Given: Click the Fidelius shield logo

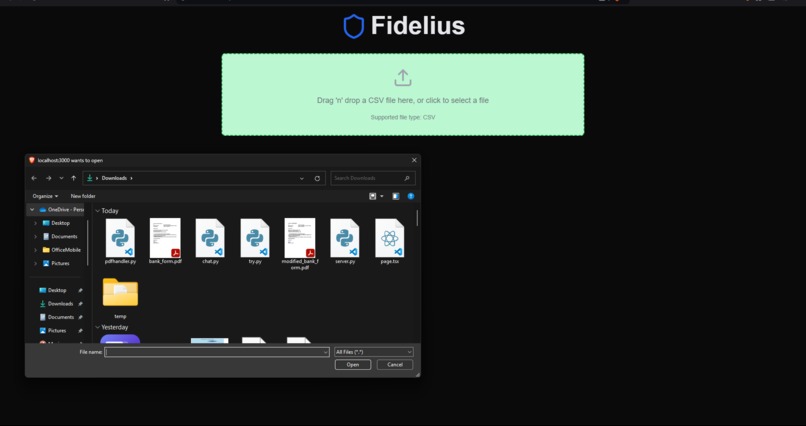Looking at the screenshot, I should 354,26.
